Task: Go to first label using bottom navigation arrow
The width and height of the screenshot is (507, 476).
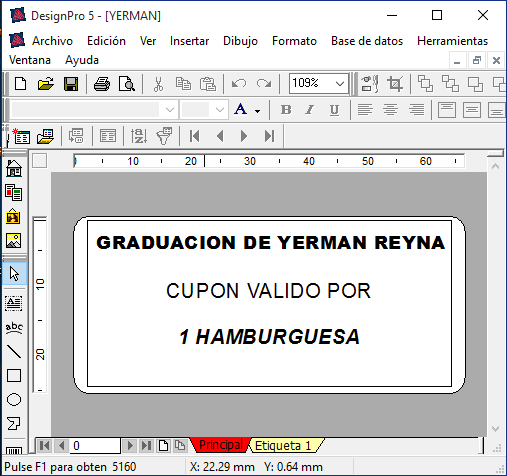Action: click(44, 446)
